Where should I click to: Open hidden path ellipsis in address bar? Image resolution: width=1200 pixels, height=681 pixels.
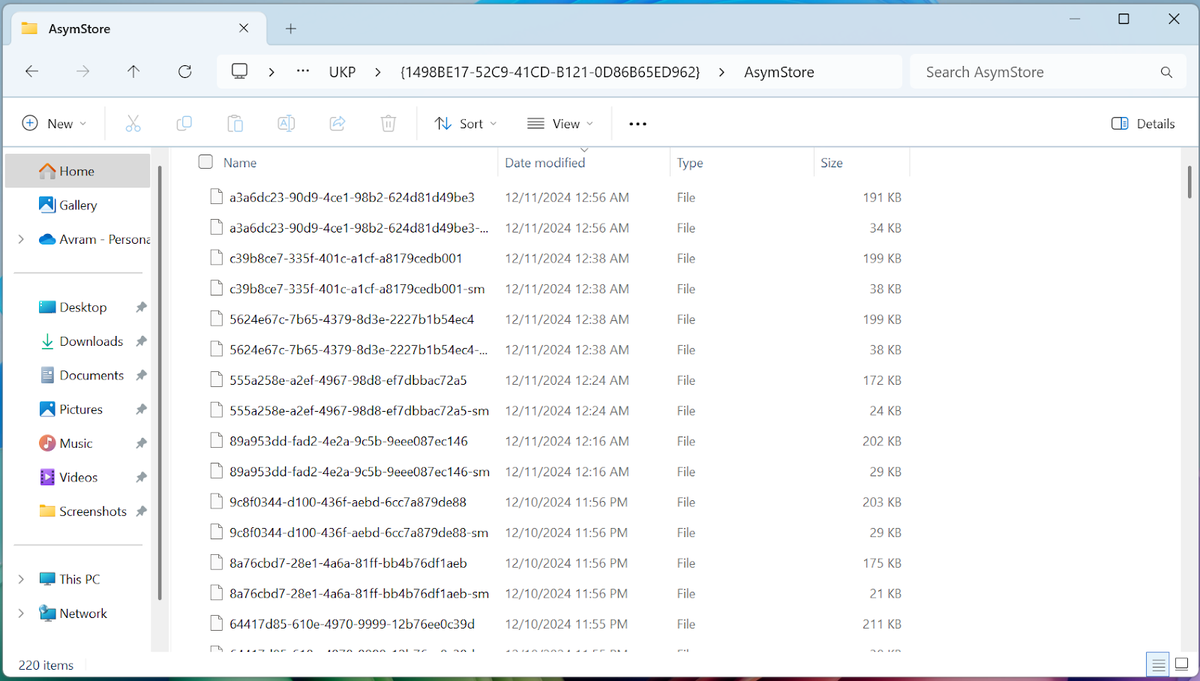(303, 72)
